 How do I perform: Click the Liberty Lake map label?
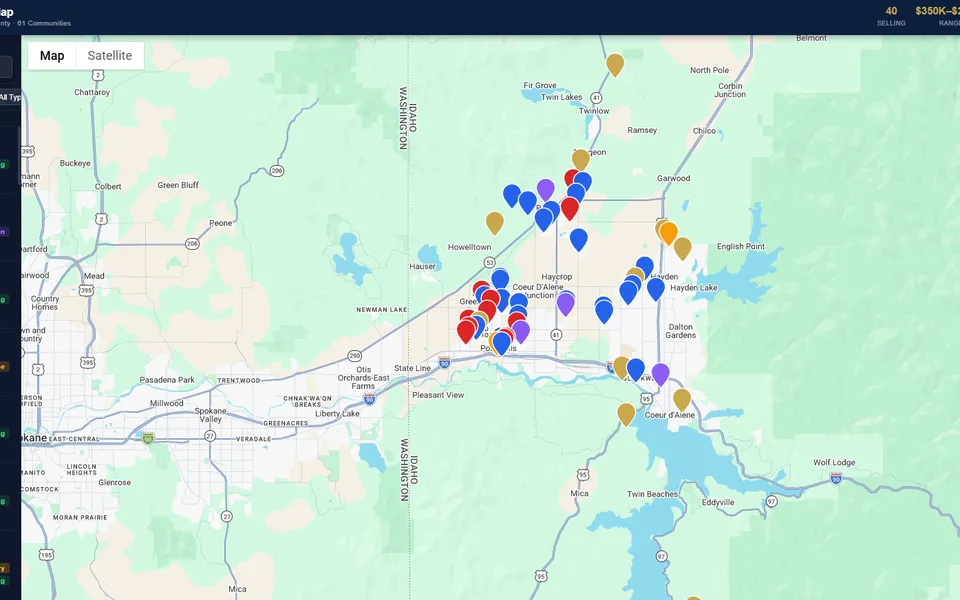click(x=337, y=414)
